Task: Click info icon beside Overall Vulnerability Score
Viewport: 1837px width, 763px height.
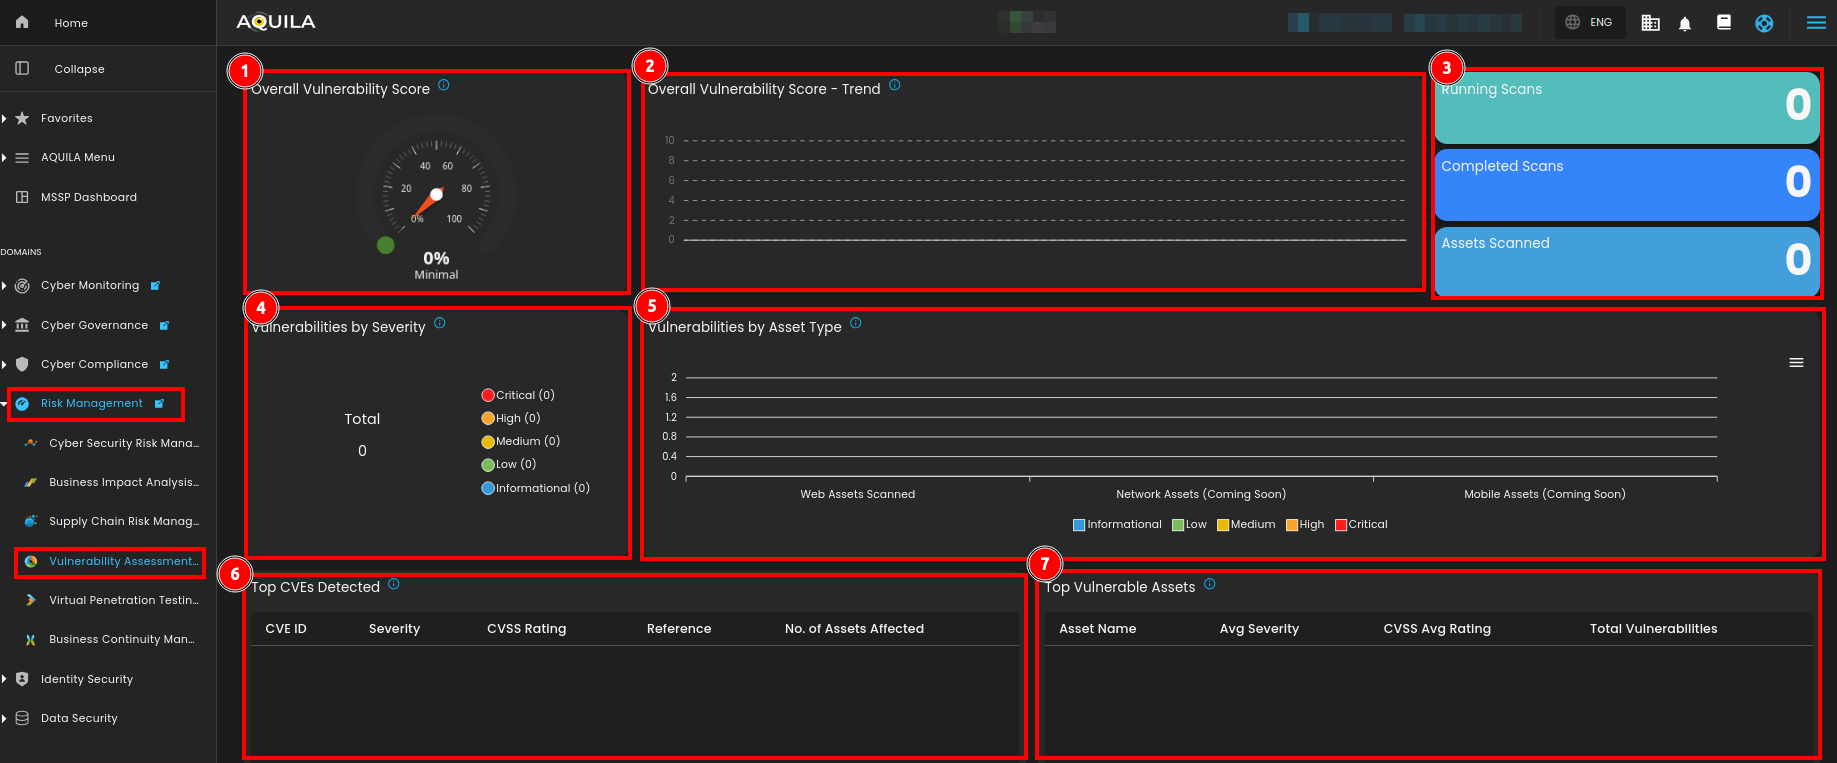Action: click(444, 86)
